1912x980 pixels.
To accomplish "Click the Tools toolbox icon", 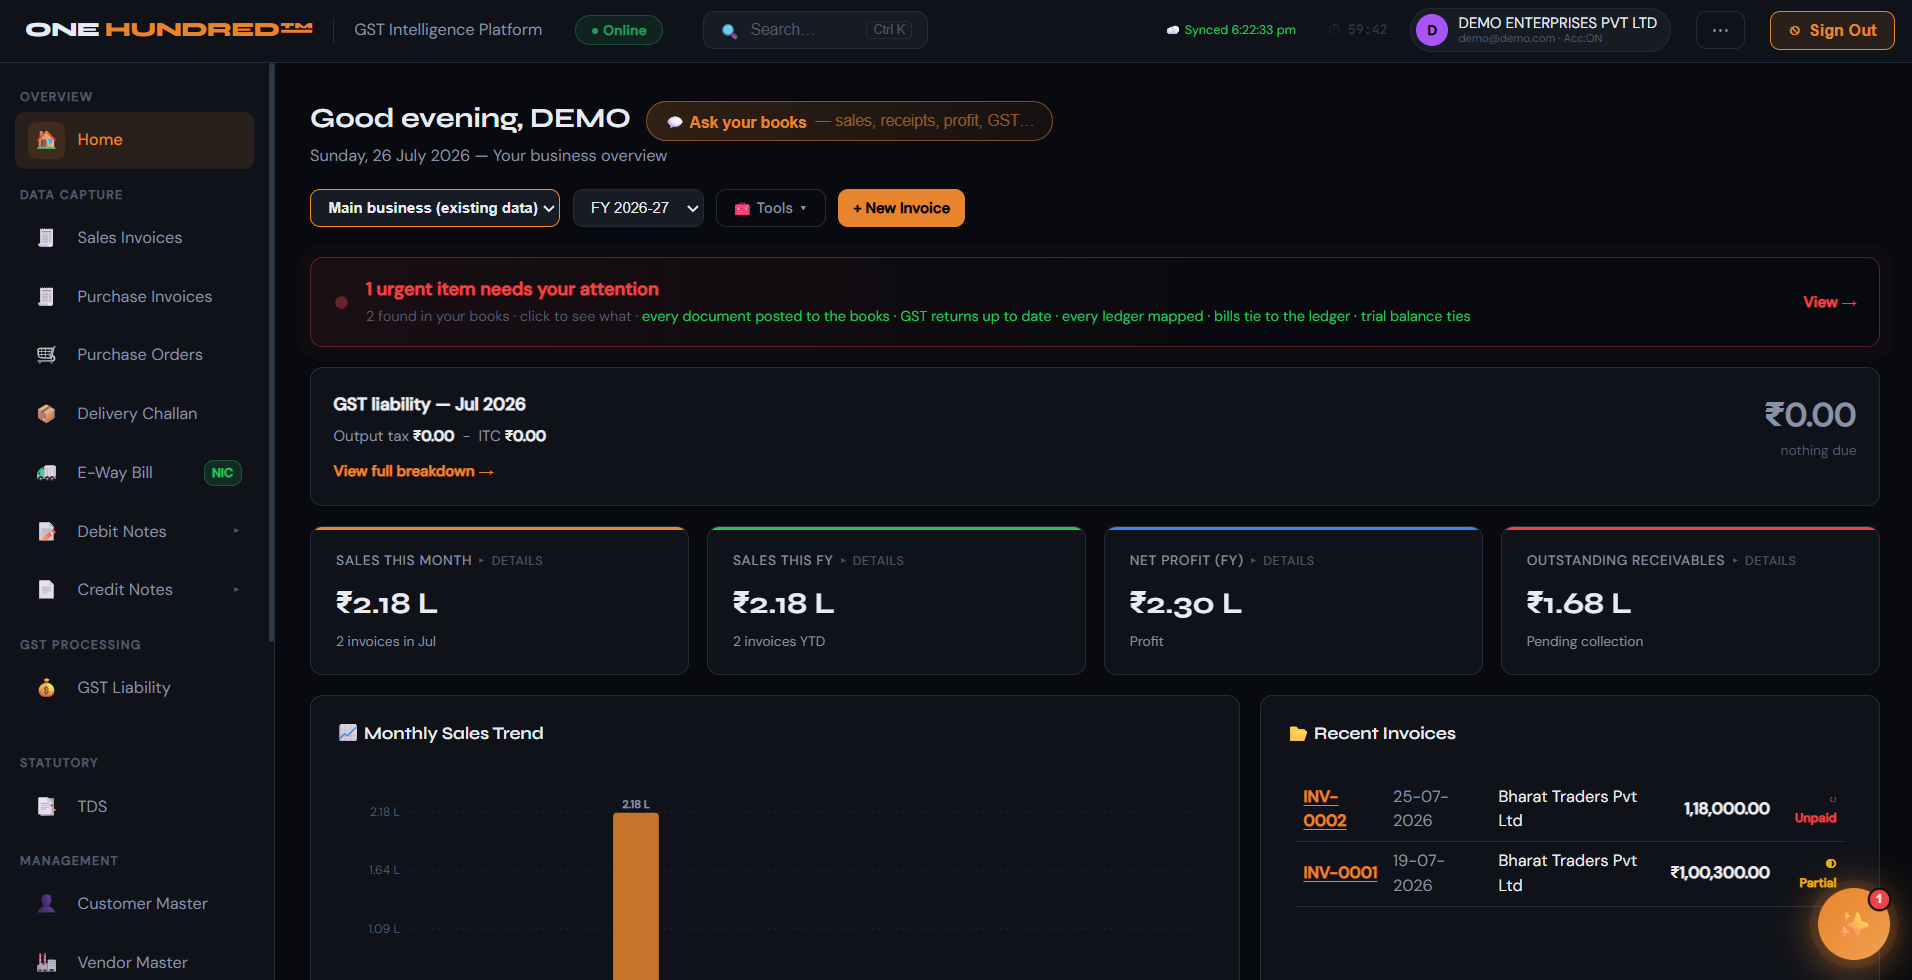I will 742,209.
